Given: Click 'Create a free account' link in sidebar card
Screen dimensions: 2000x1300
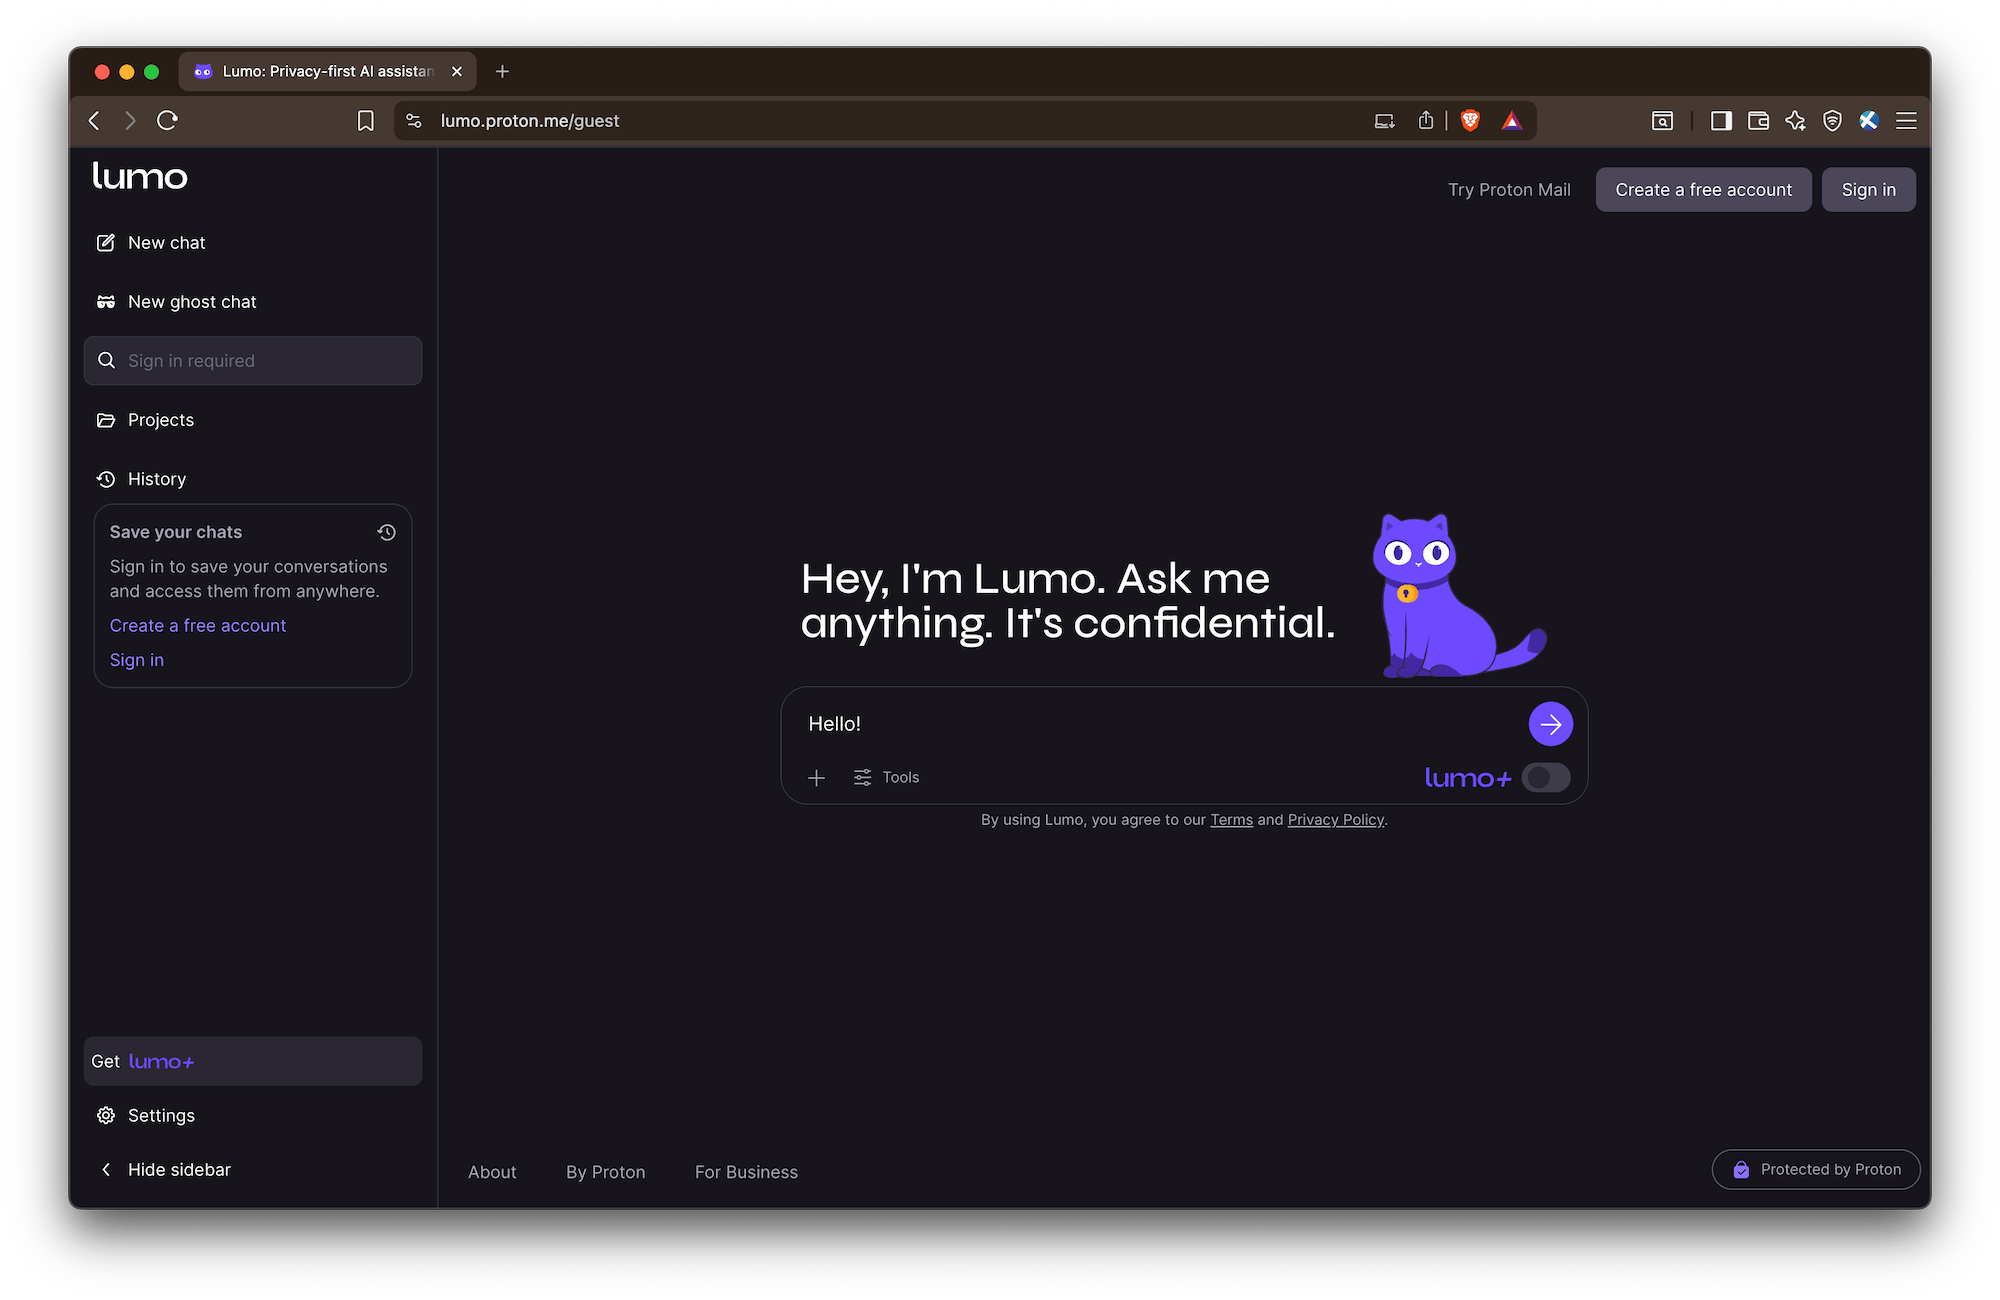Looking at the screenshot, I should 198,625.
